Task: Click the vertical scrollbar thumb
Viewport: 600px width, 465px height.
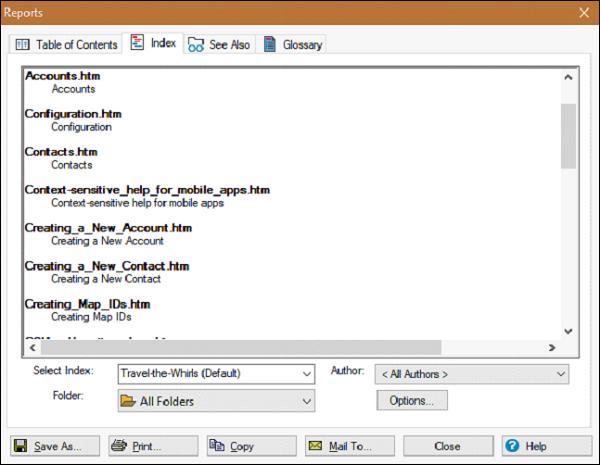Action: point(568,136)
